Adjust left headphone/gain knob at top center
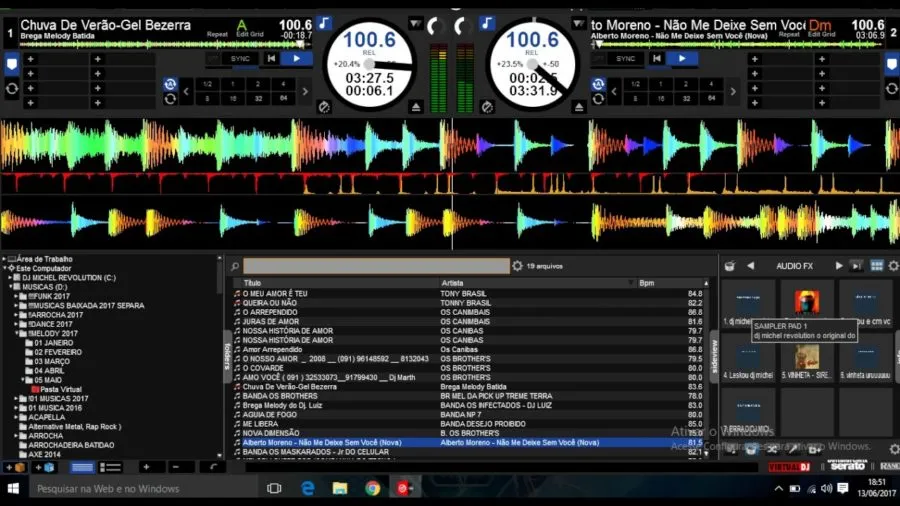This screenshot has width=900, height=506. click(436, 26)
